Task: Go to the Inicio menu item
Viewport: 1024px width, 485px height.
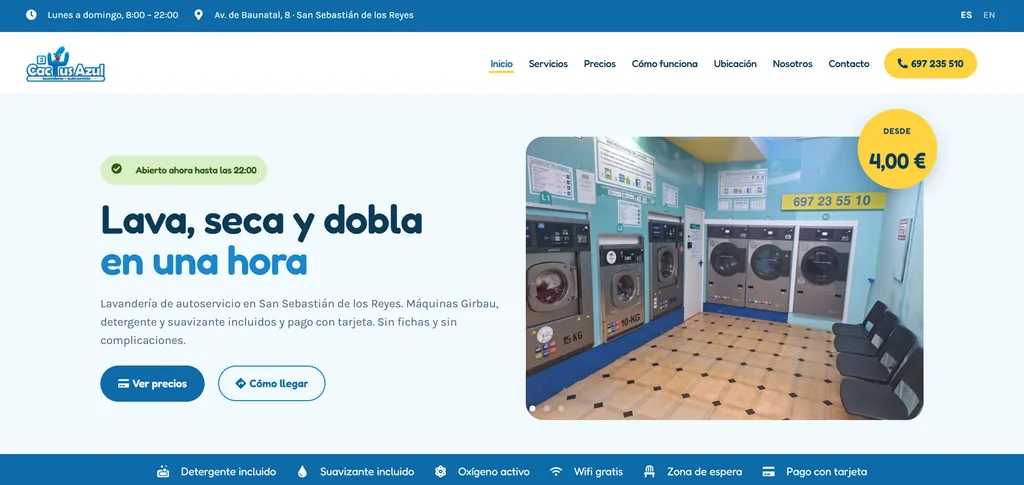Action: pyautogui.click(x=502, y=64)
